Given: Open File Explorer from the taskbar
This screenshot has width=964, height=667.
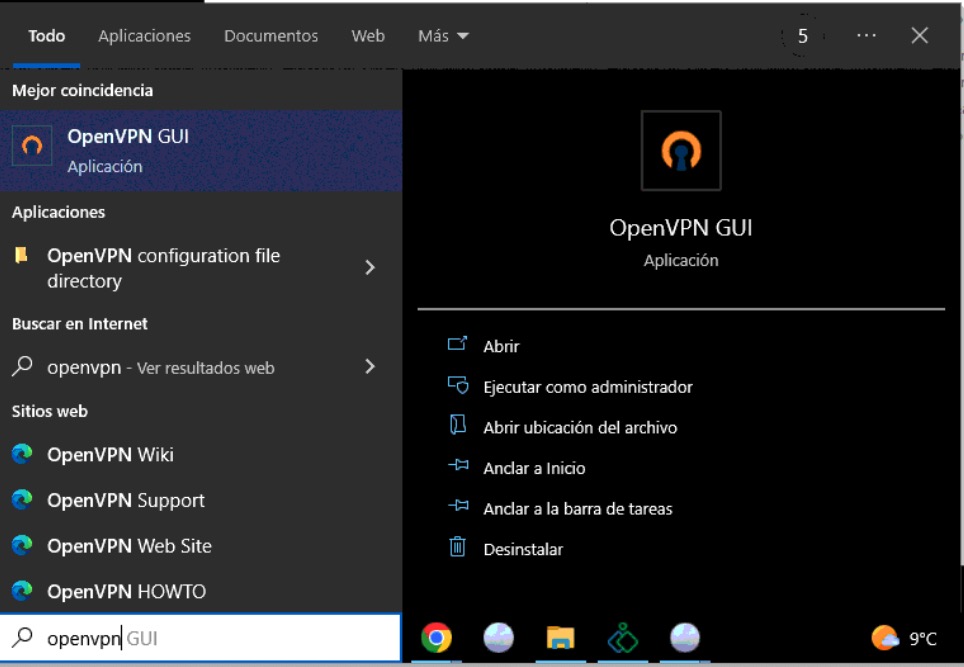Looking at the screenshot, I should (x=560, y=638).
